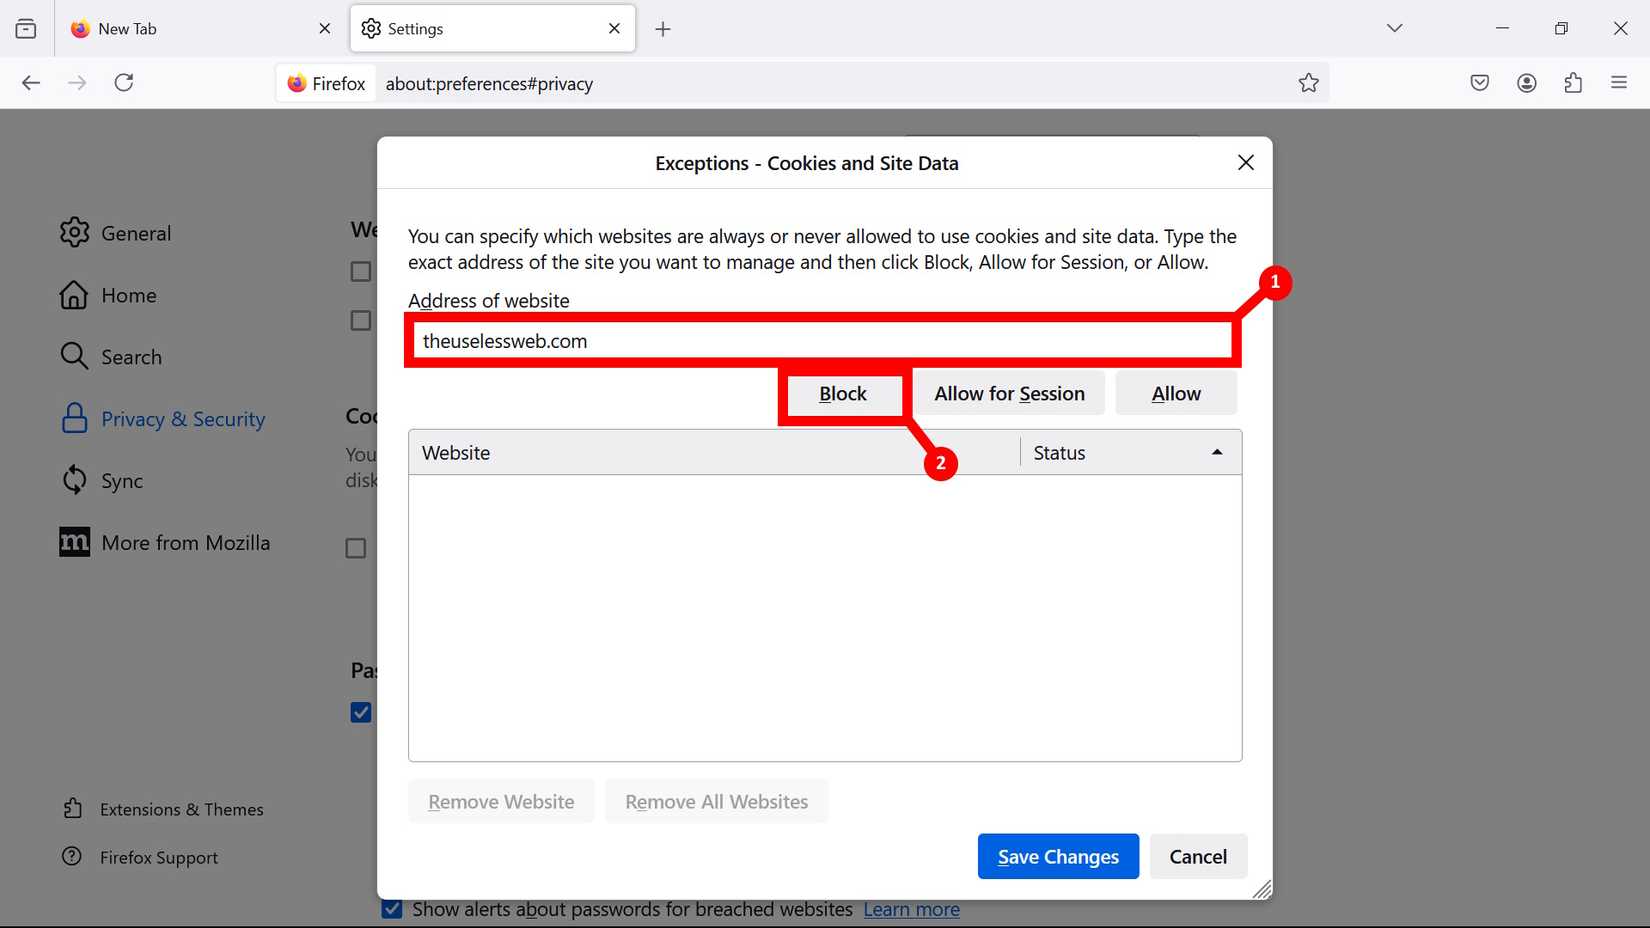Uncheck alerts about passwords for breached websites
The height and width of the screenshot is (928, 1650).
390,909
